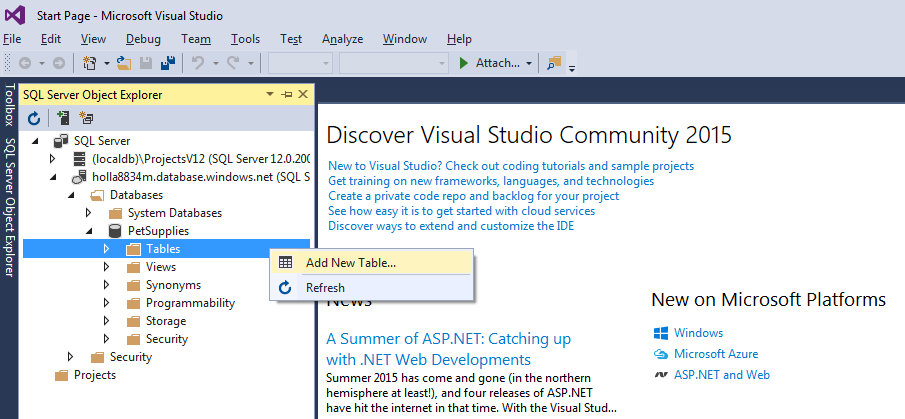Open the Attach dropdown arrow
Screen dimensions: 905x419
click(529, 63)
